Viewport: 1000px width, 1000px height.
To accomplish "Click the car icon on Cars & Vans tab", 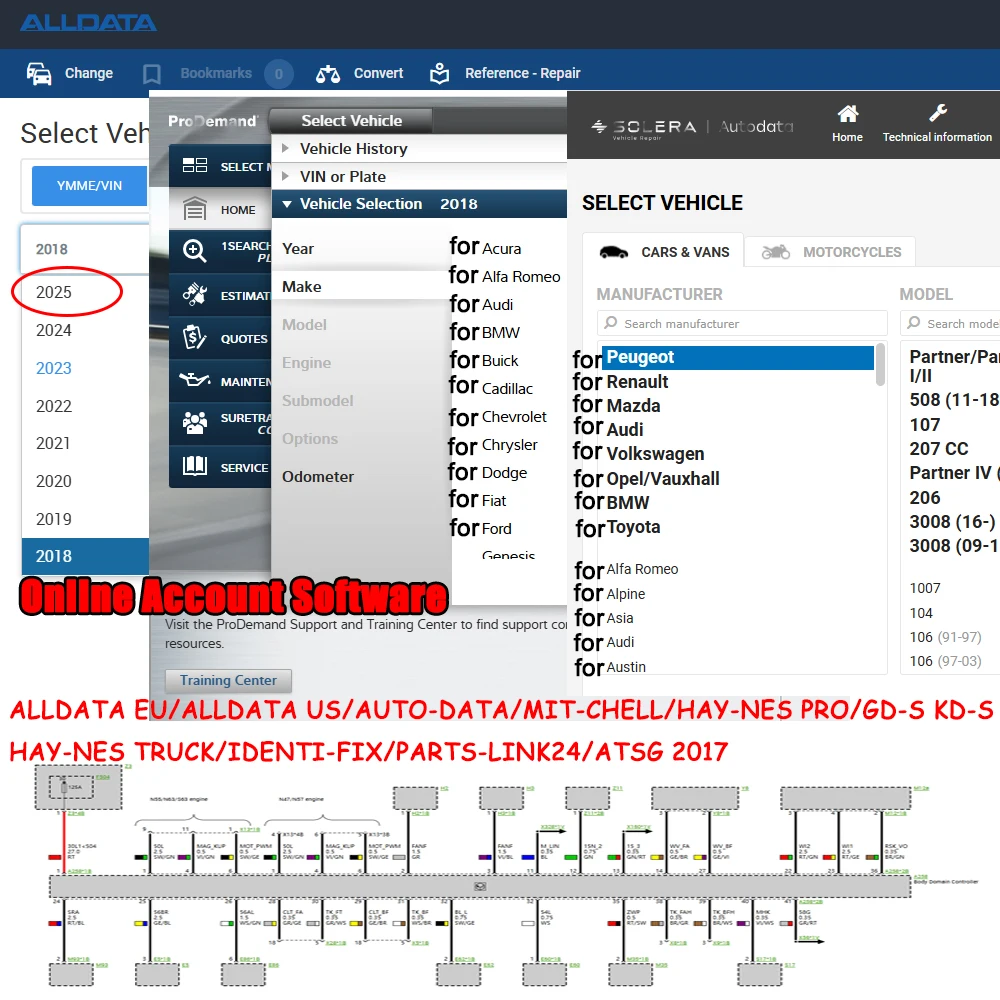I will (614, 253).
